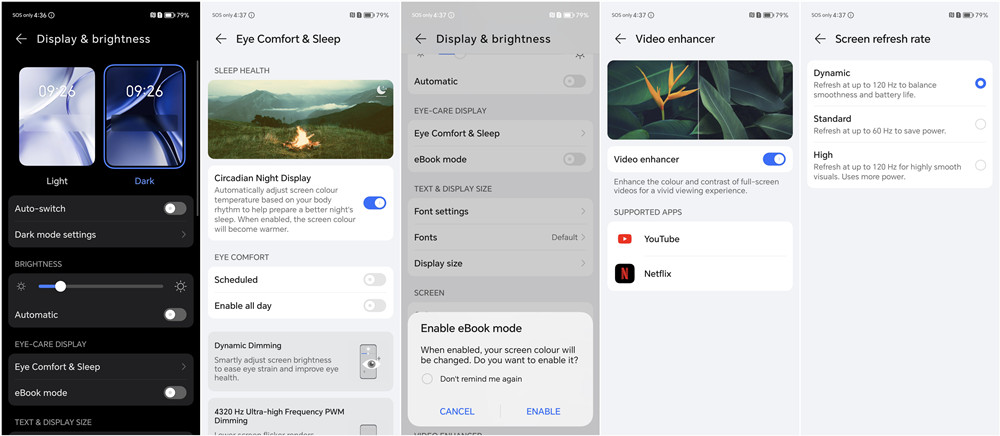Tap CANCEL in eBook mode dialog
Image resolution: width=1000 pixels, height=436 pixels.
pos(457,411)
